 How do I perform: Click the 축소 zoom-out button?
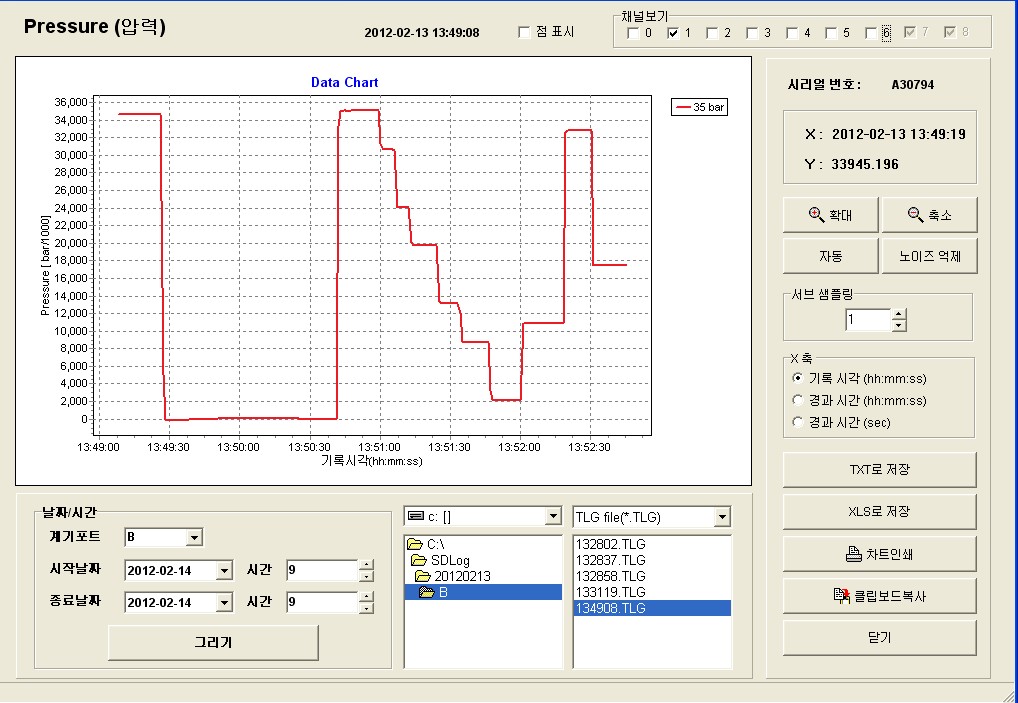tap(929, 215)
